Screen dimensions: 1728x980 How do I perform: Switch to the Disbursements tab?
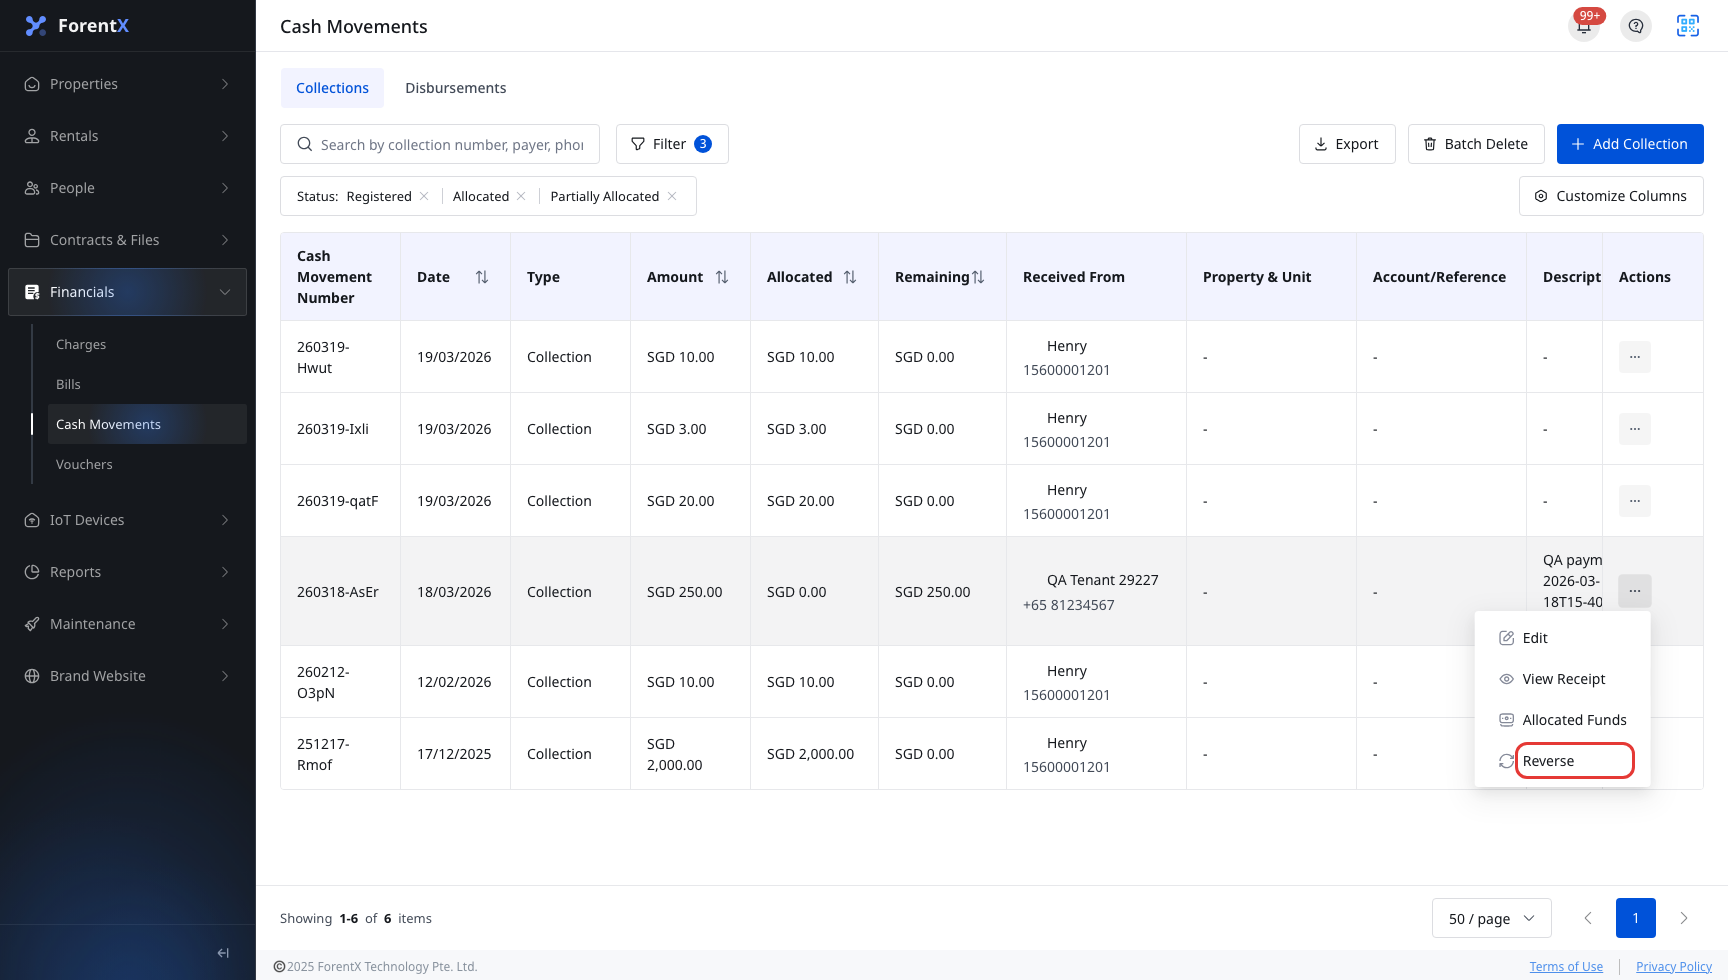(x=456, y=88)
